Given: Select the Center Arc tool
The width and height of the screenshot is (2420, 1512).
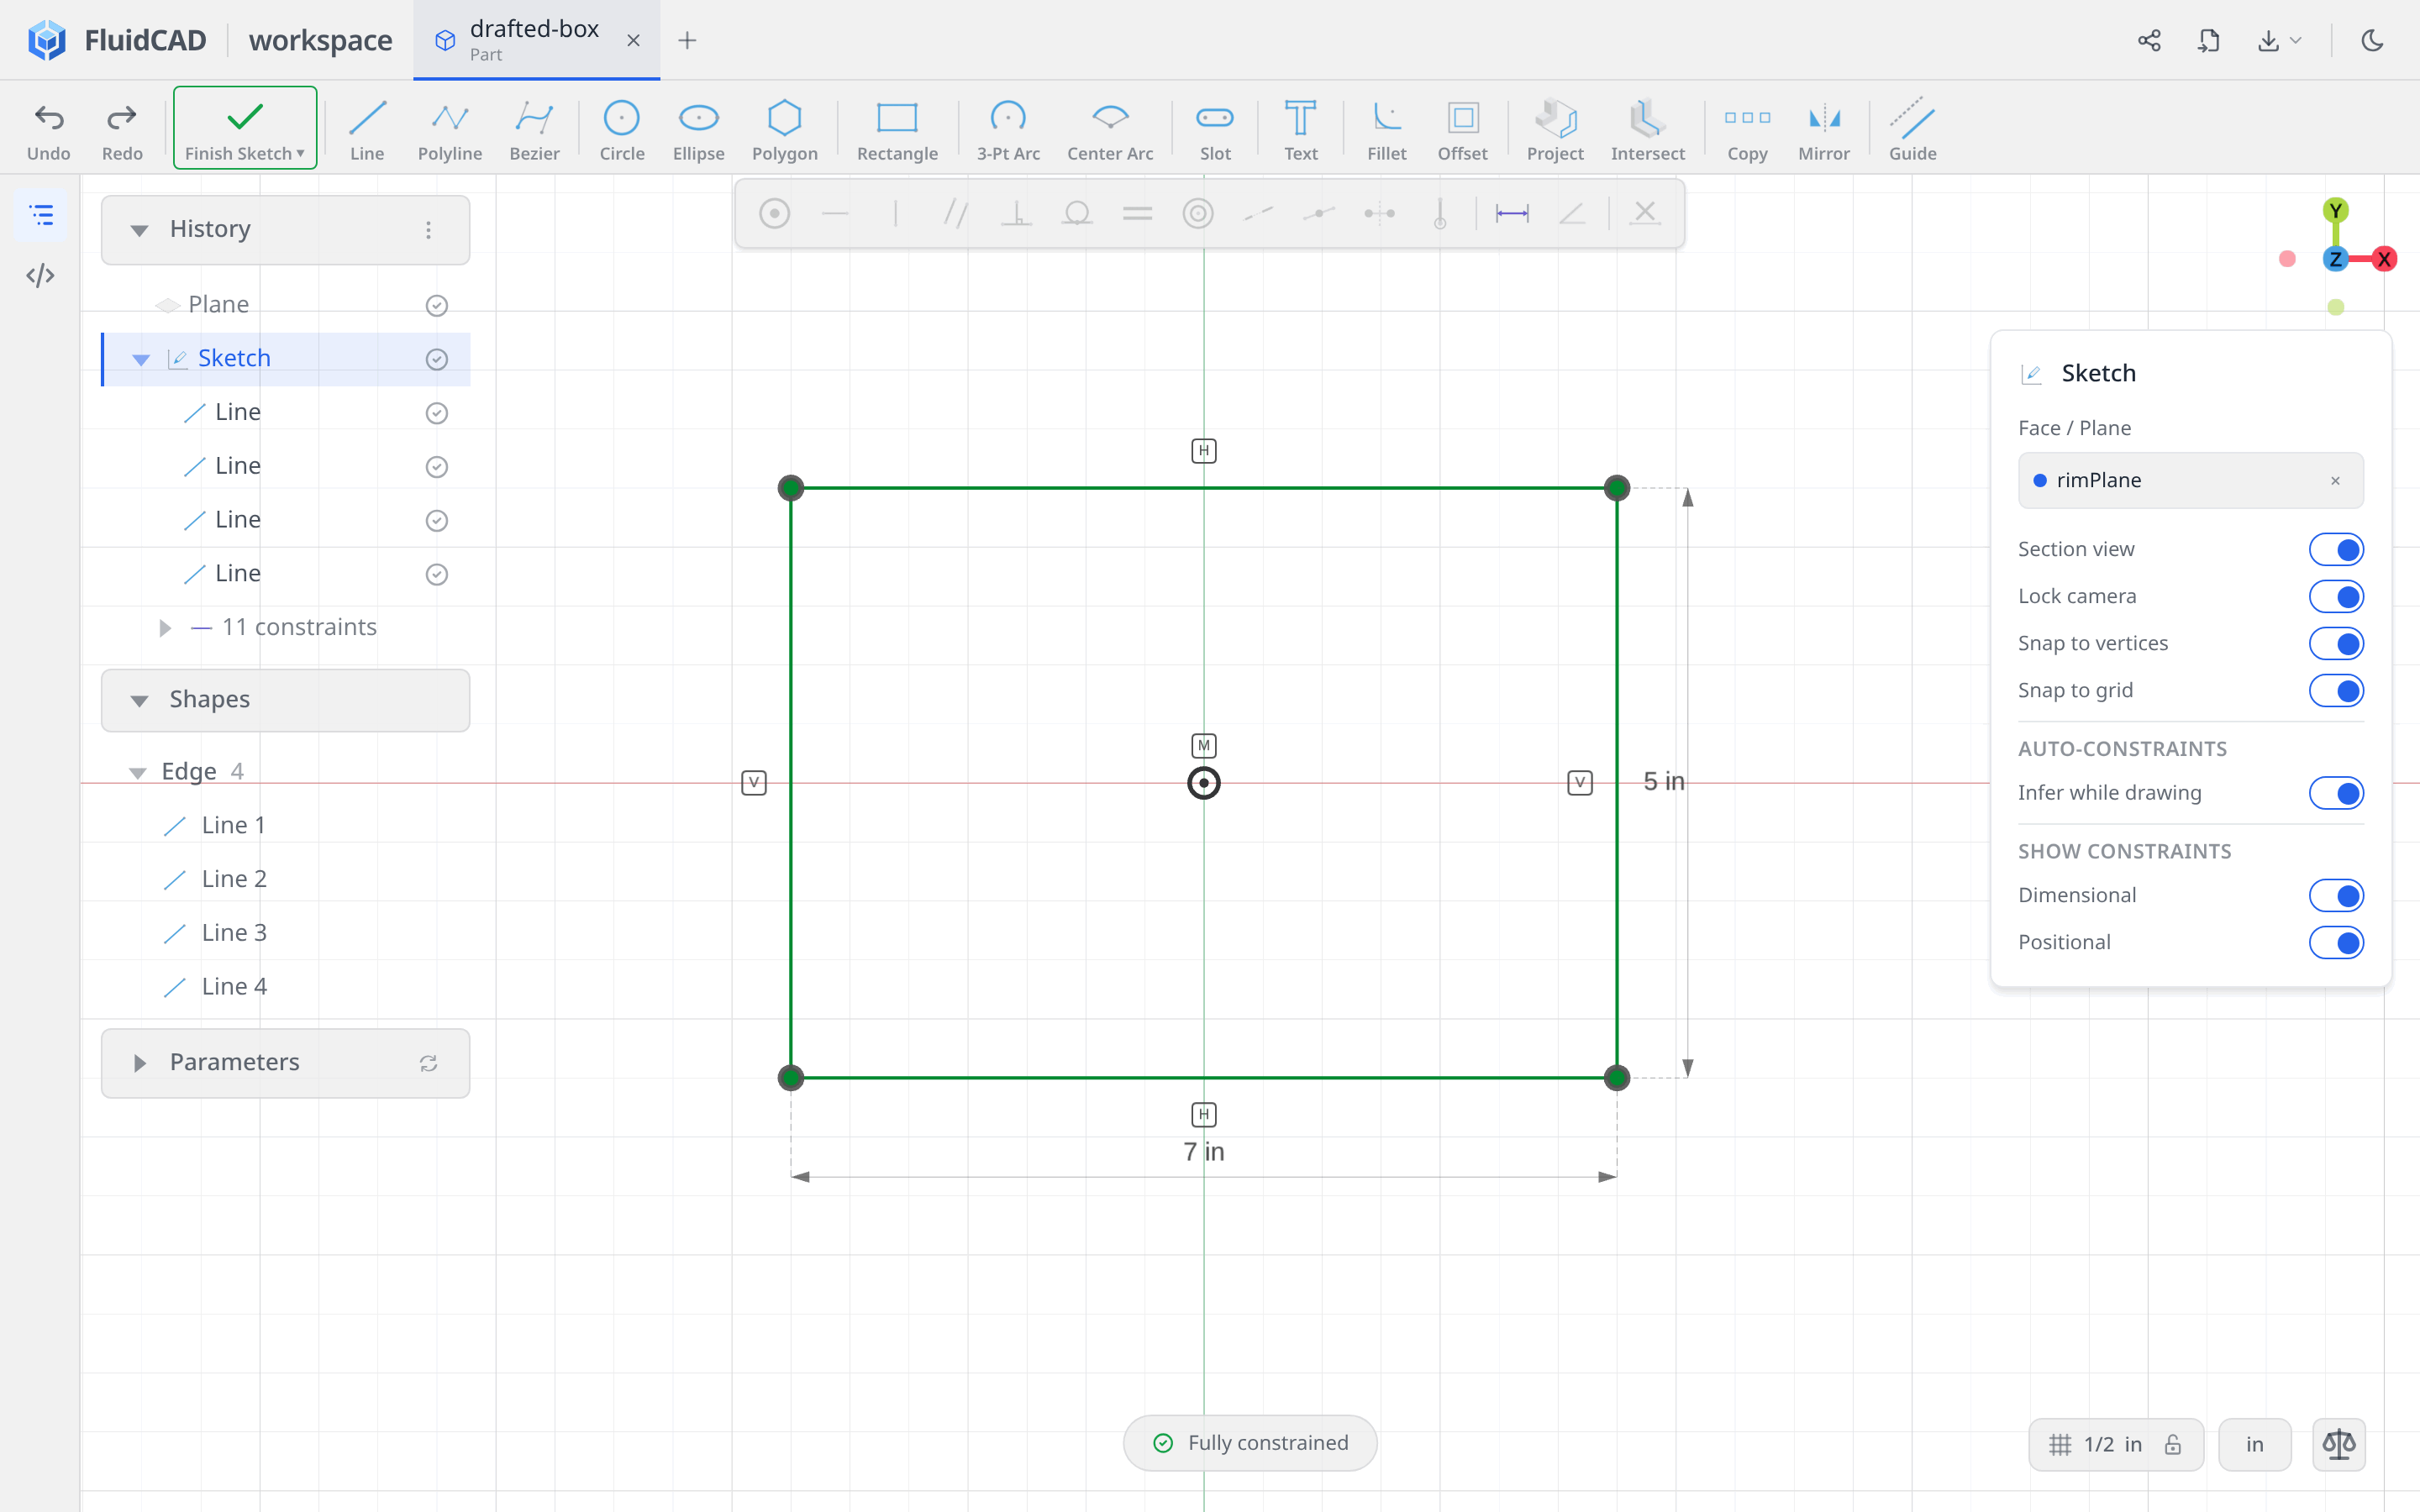Looking at the screenshot, I should 1110,129.
